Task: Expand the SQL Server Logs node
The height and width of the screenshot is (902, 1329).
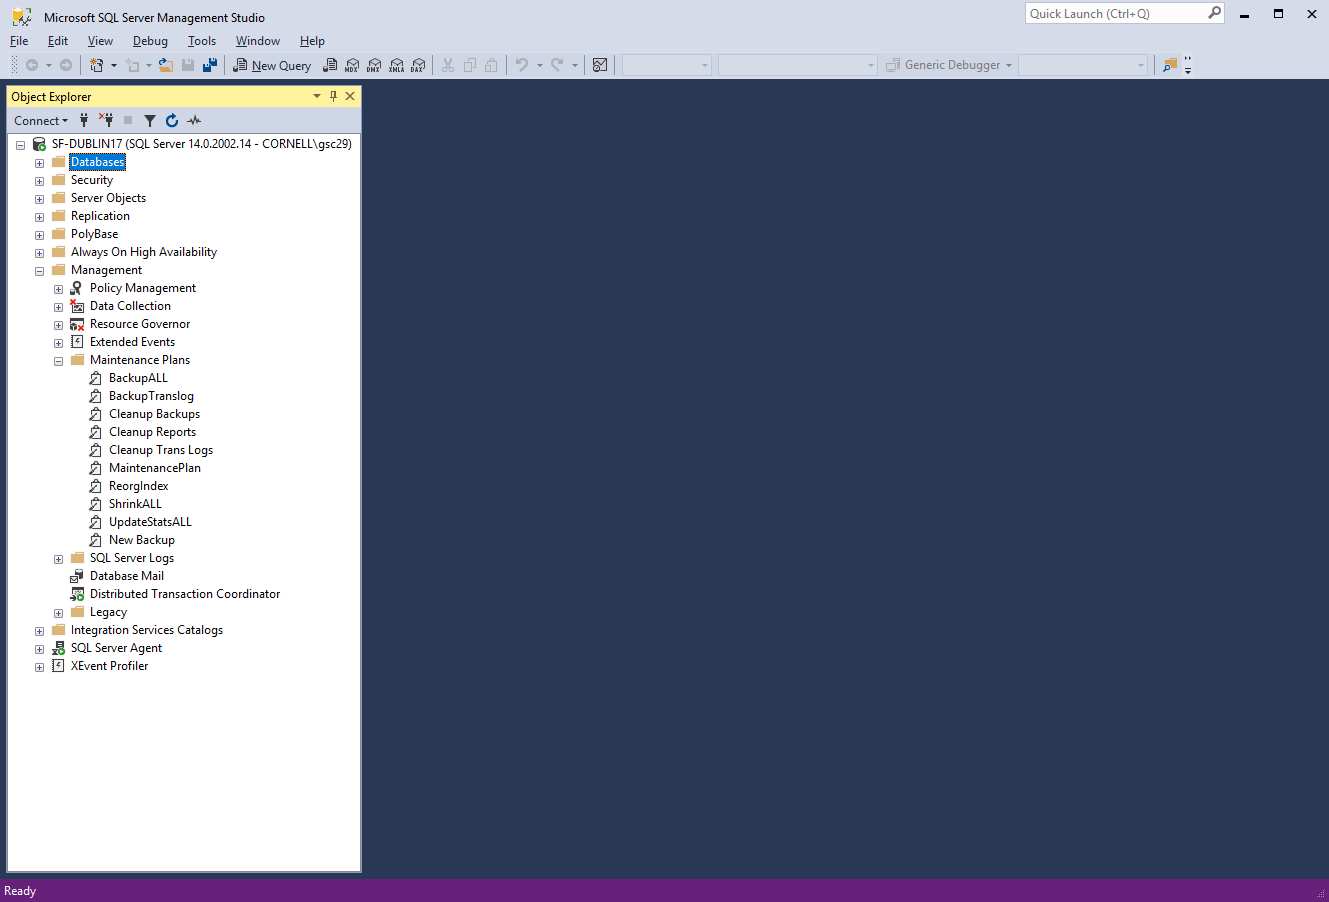Action: tap(58, 558)
